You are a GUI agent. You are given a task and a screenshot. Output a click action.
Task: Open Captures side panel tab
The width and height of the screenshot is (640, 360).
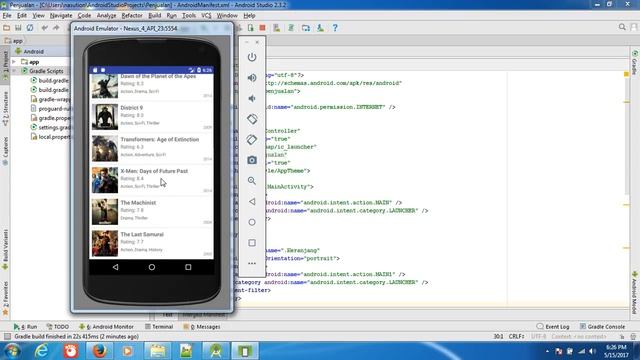5,151
